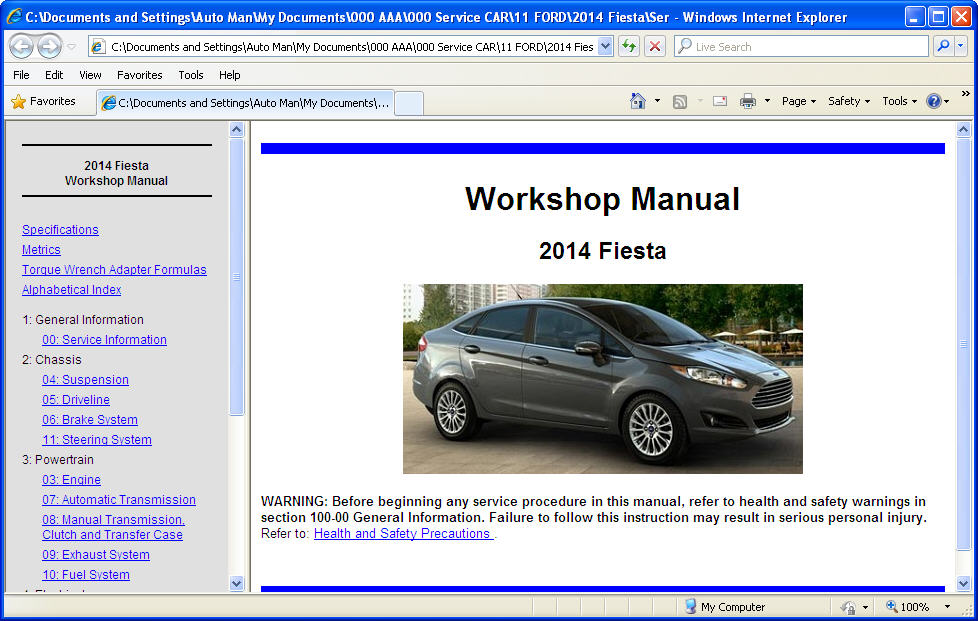Click the Refresh page icon
Image resolution: width=978 pixels, height=621 pixels.
click(x=629, y=46)
